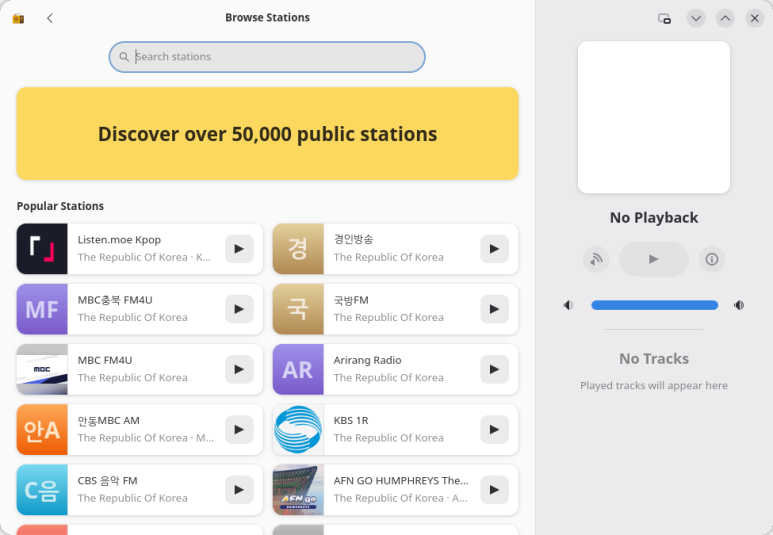Play 경인방송 station

pyautogui.click(x=494, y=249)
